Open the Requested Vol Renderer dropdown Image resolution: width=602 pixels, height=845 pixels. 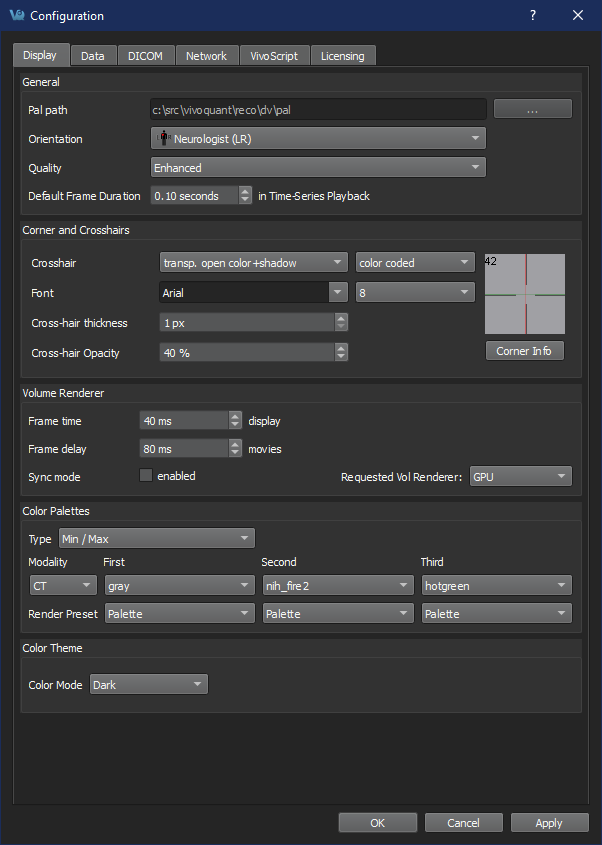(520, 477)
